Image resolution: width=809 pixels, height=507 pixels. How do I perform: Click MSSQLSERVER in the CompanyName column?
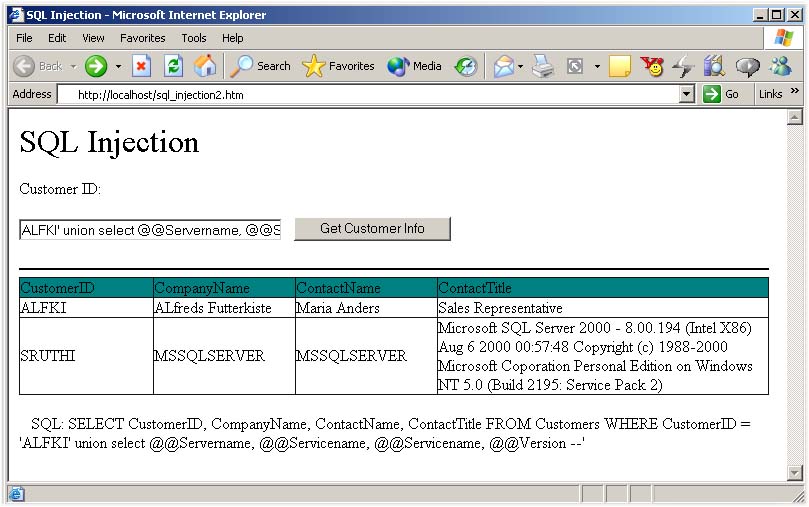pyautogui.click(x=224, y=356)
